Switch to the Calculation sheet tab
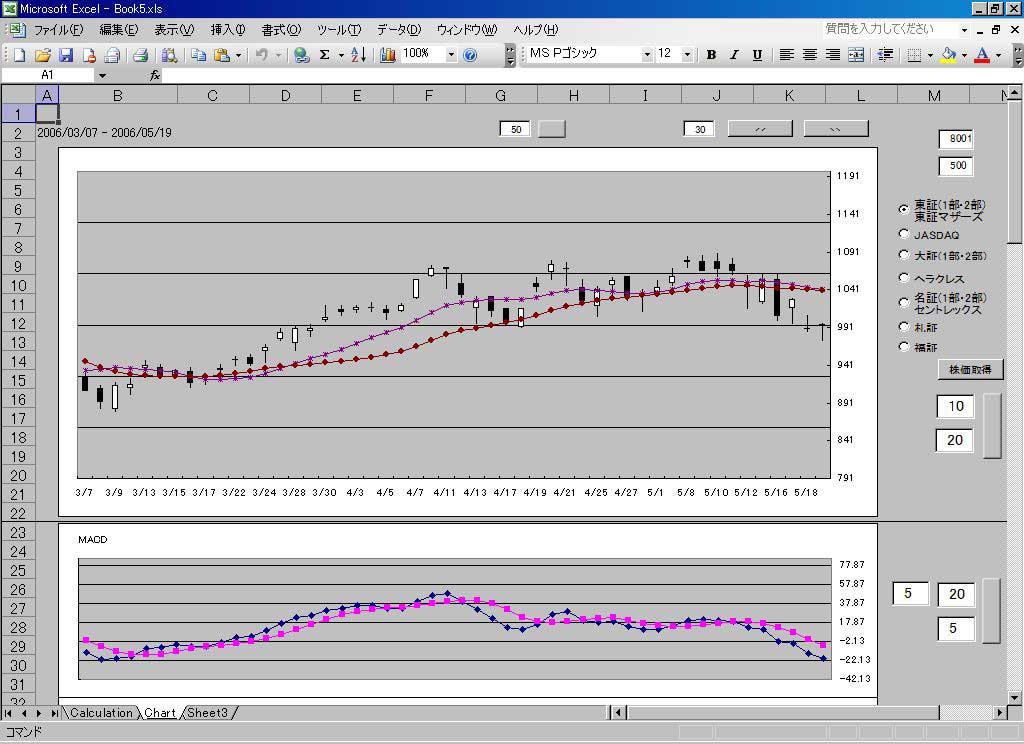Screen dimensions: 1024x744 click(x=100, y=713)
